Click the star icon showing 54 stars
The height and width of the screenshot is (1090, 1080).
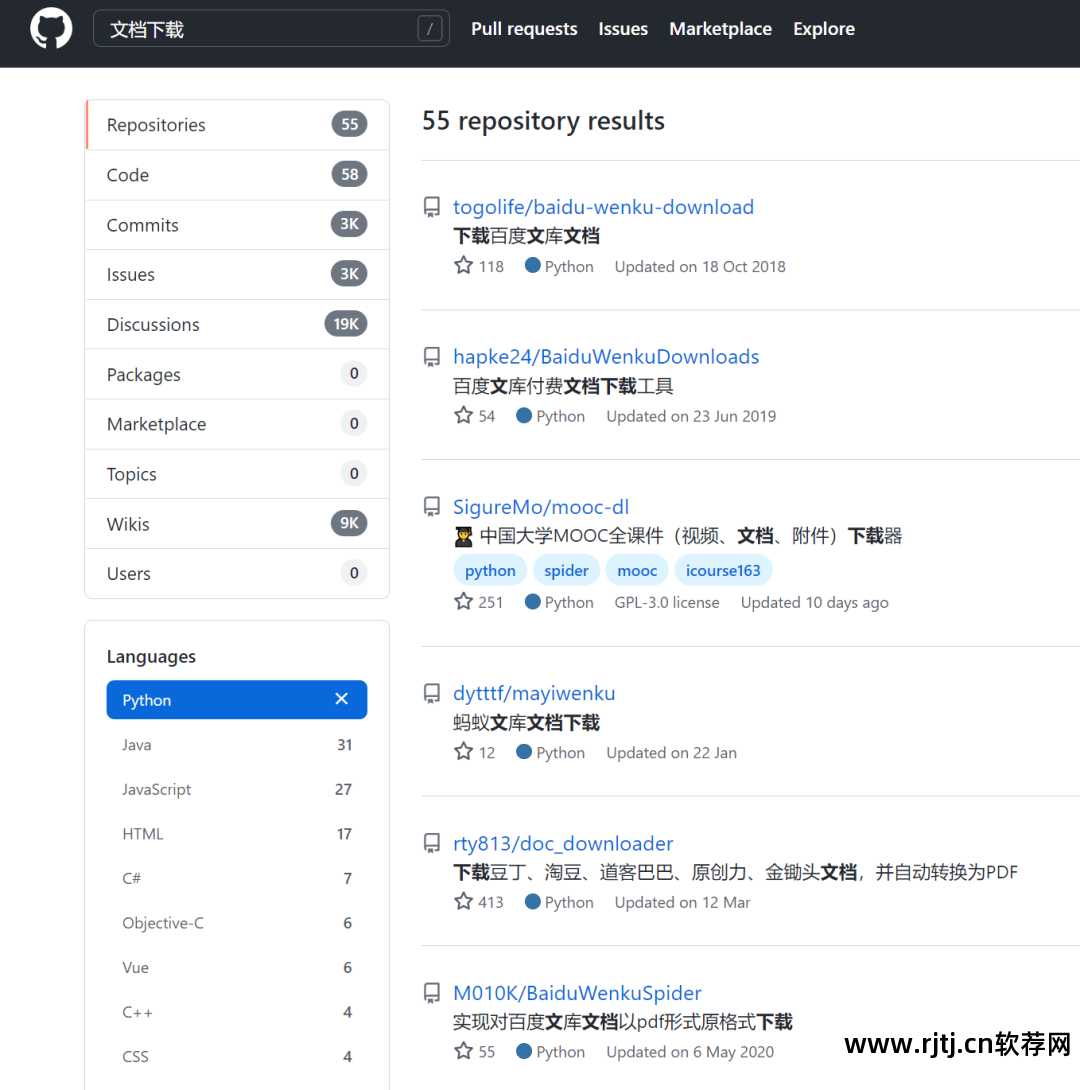coord(464,416)
